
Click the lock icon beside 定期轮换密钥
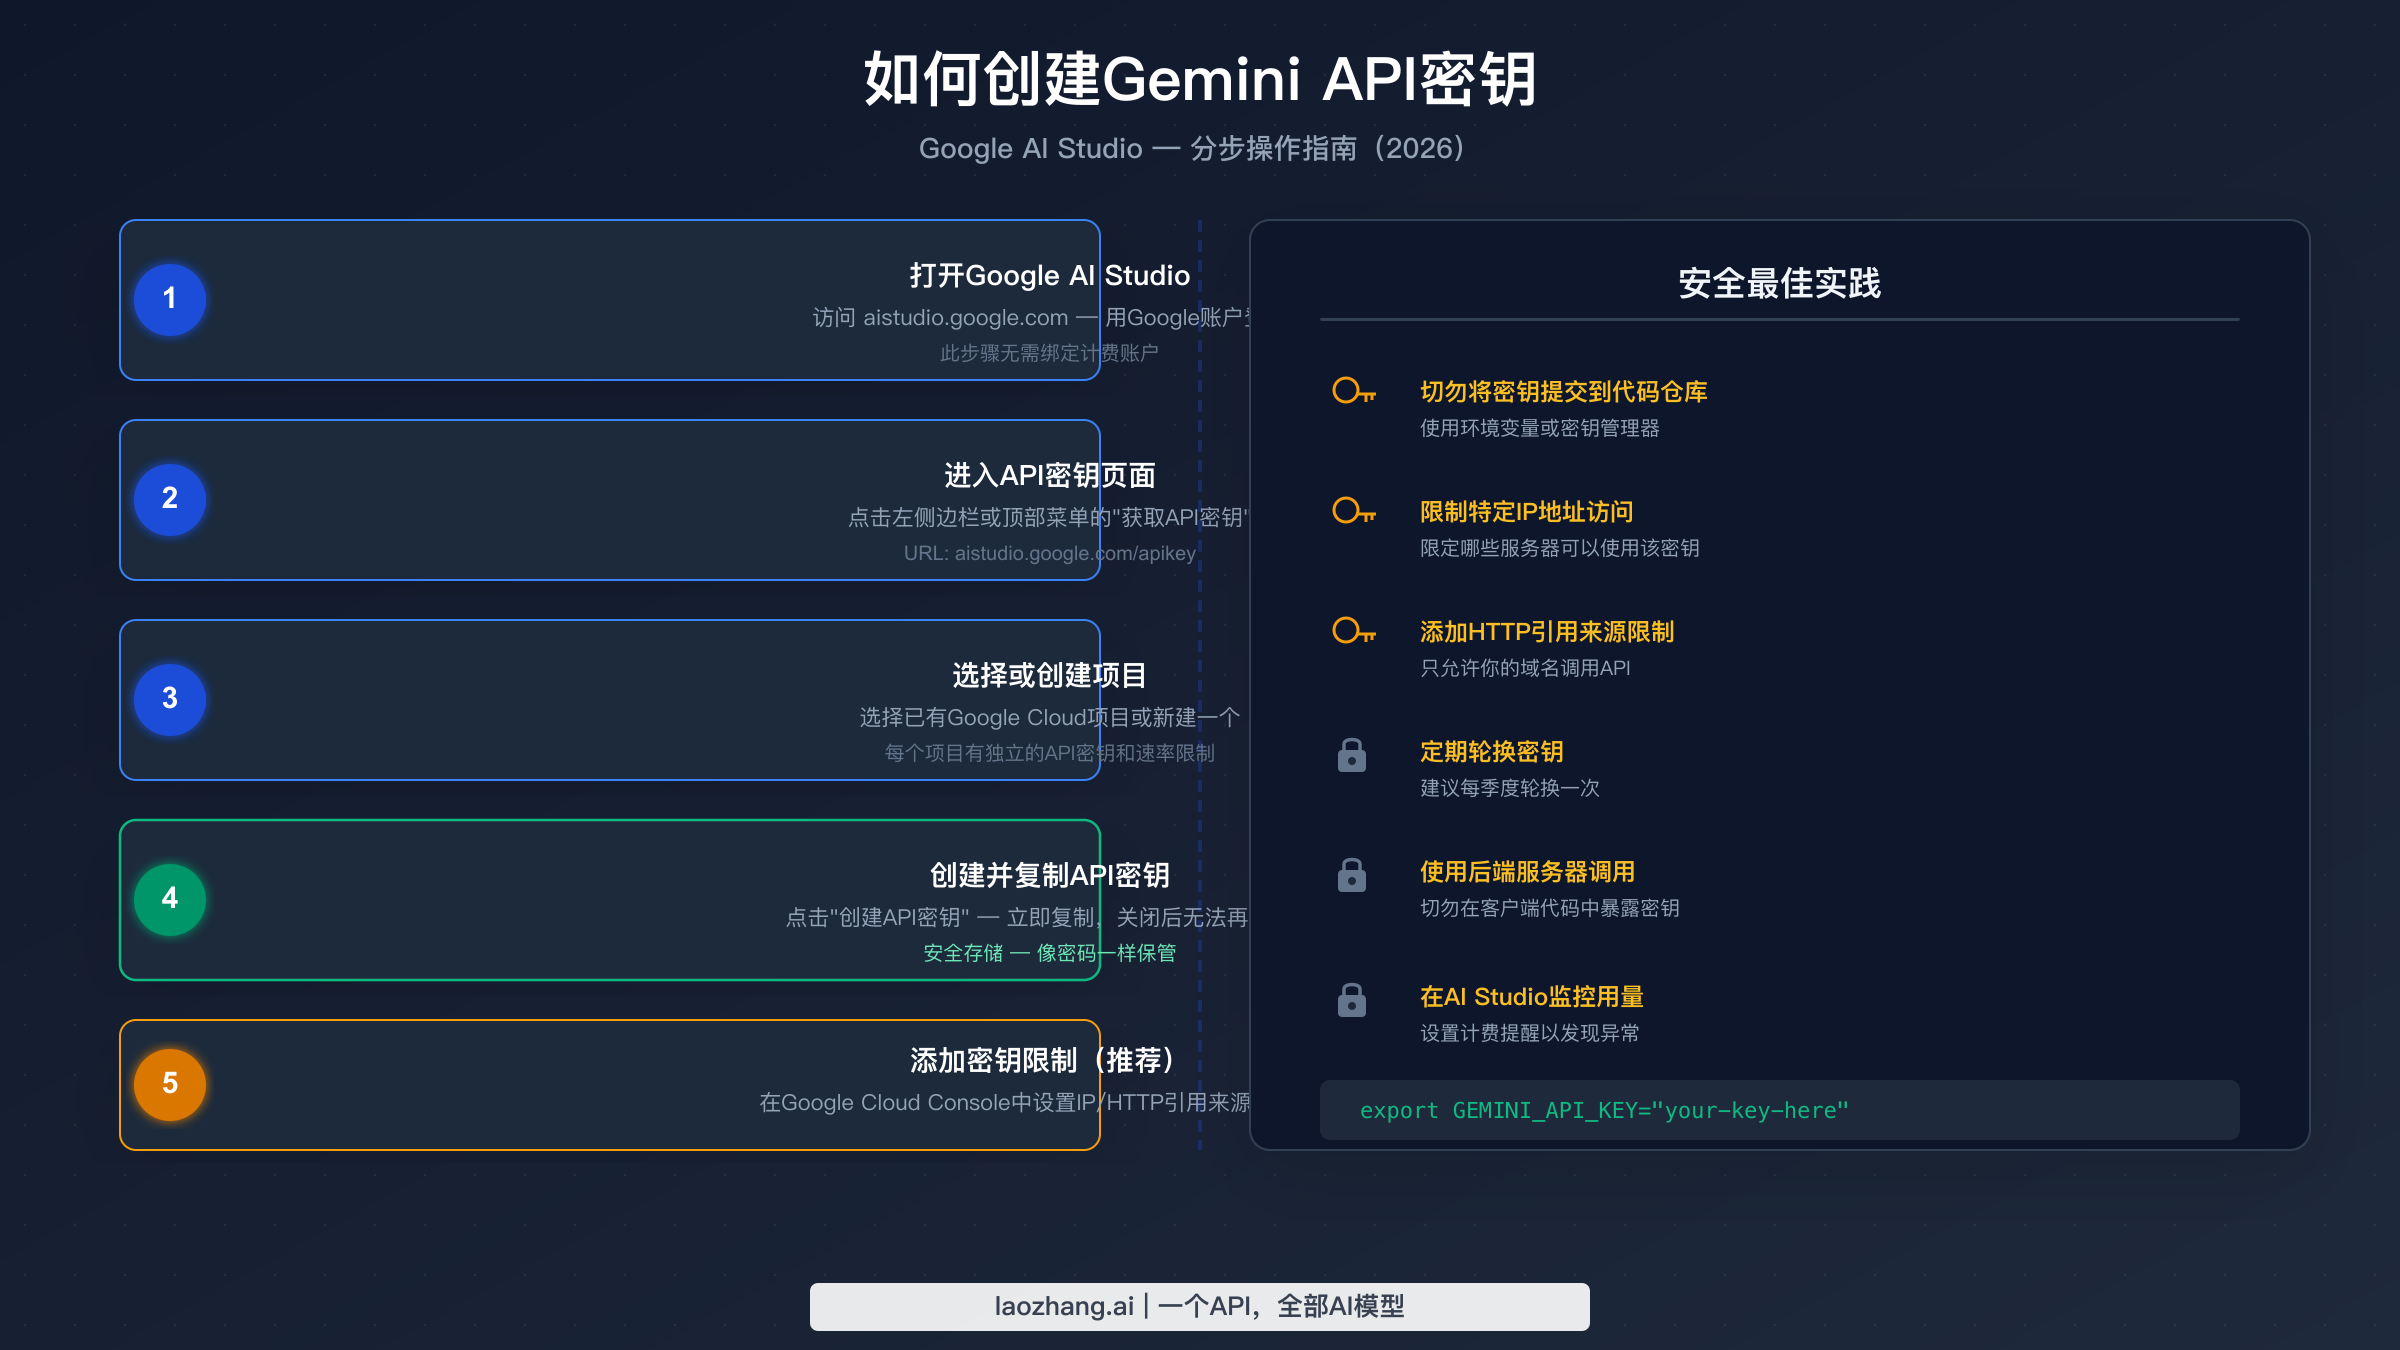coord(1352,755)
